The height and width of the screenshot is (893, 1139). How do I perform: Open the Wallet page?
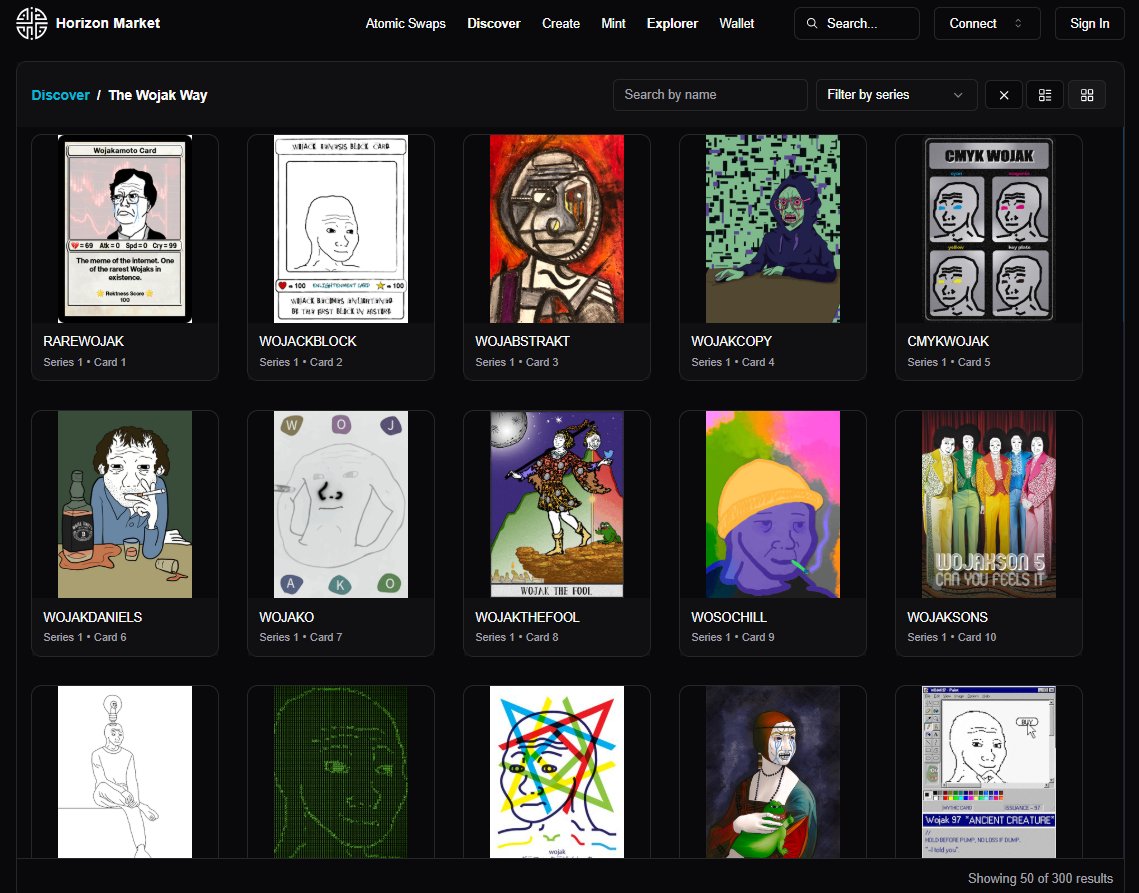pos(737,23)
